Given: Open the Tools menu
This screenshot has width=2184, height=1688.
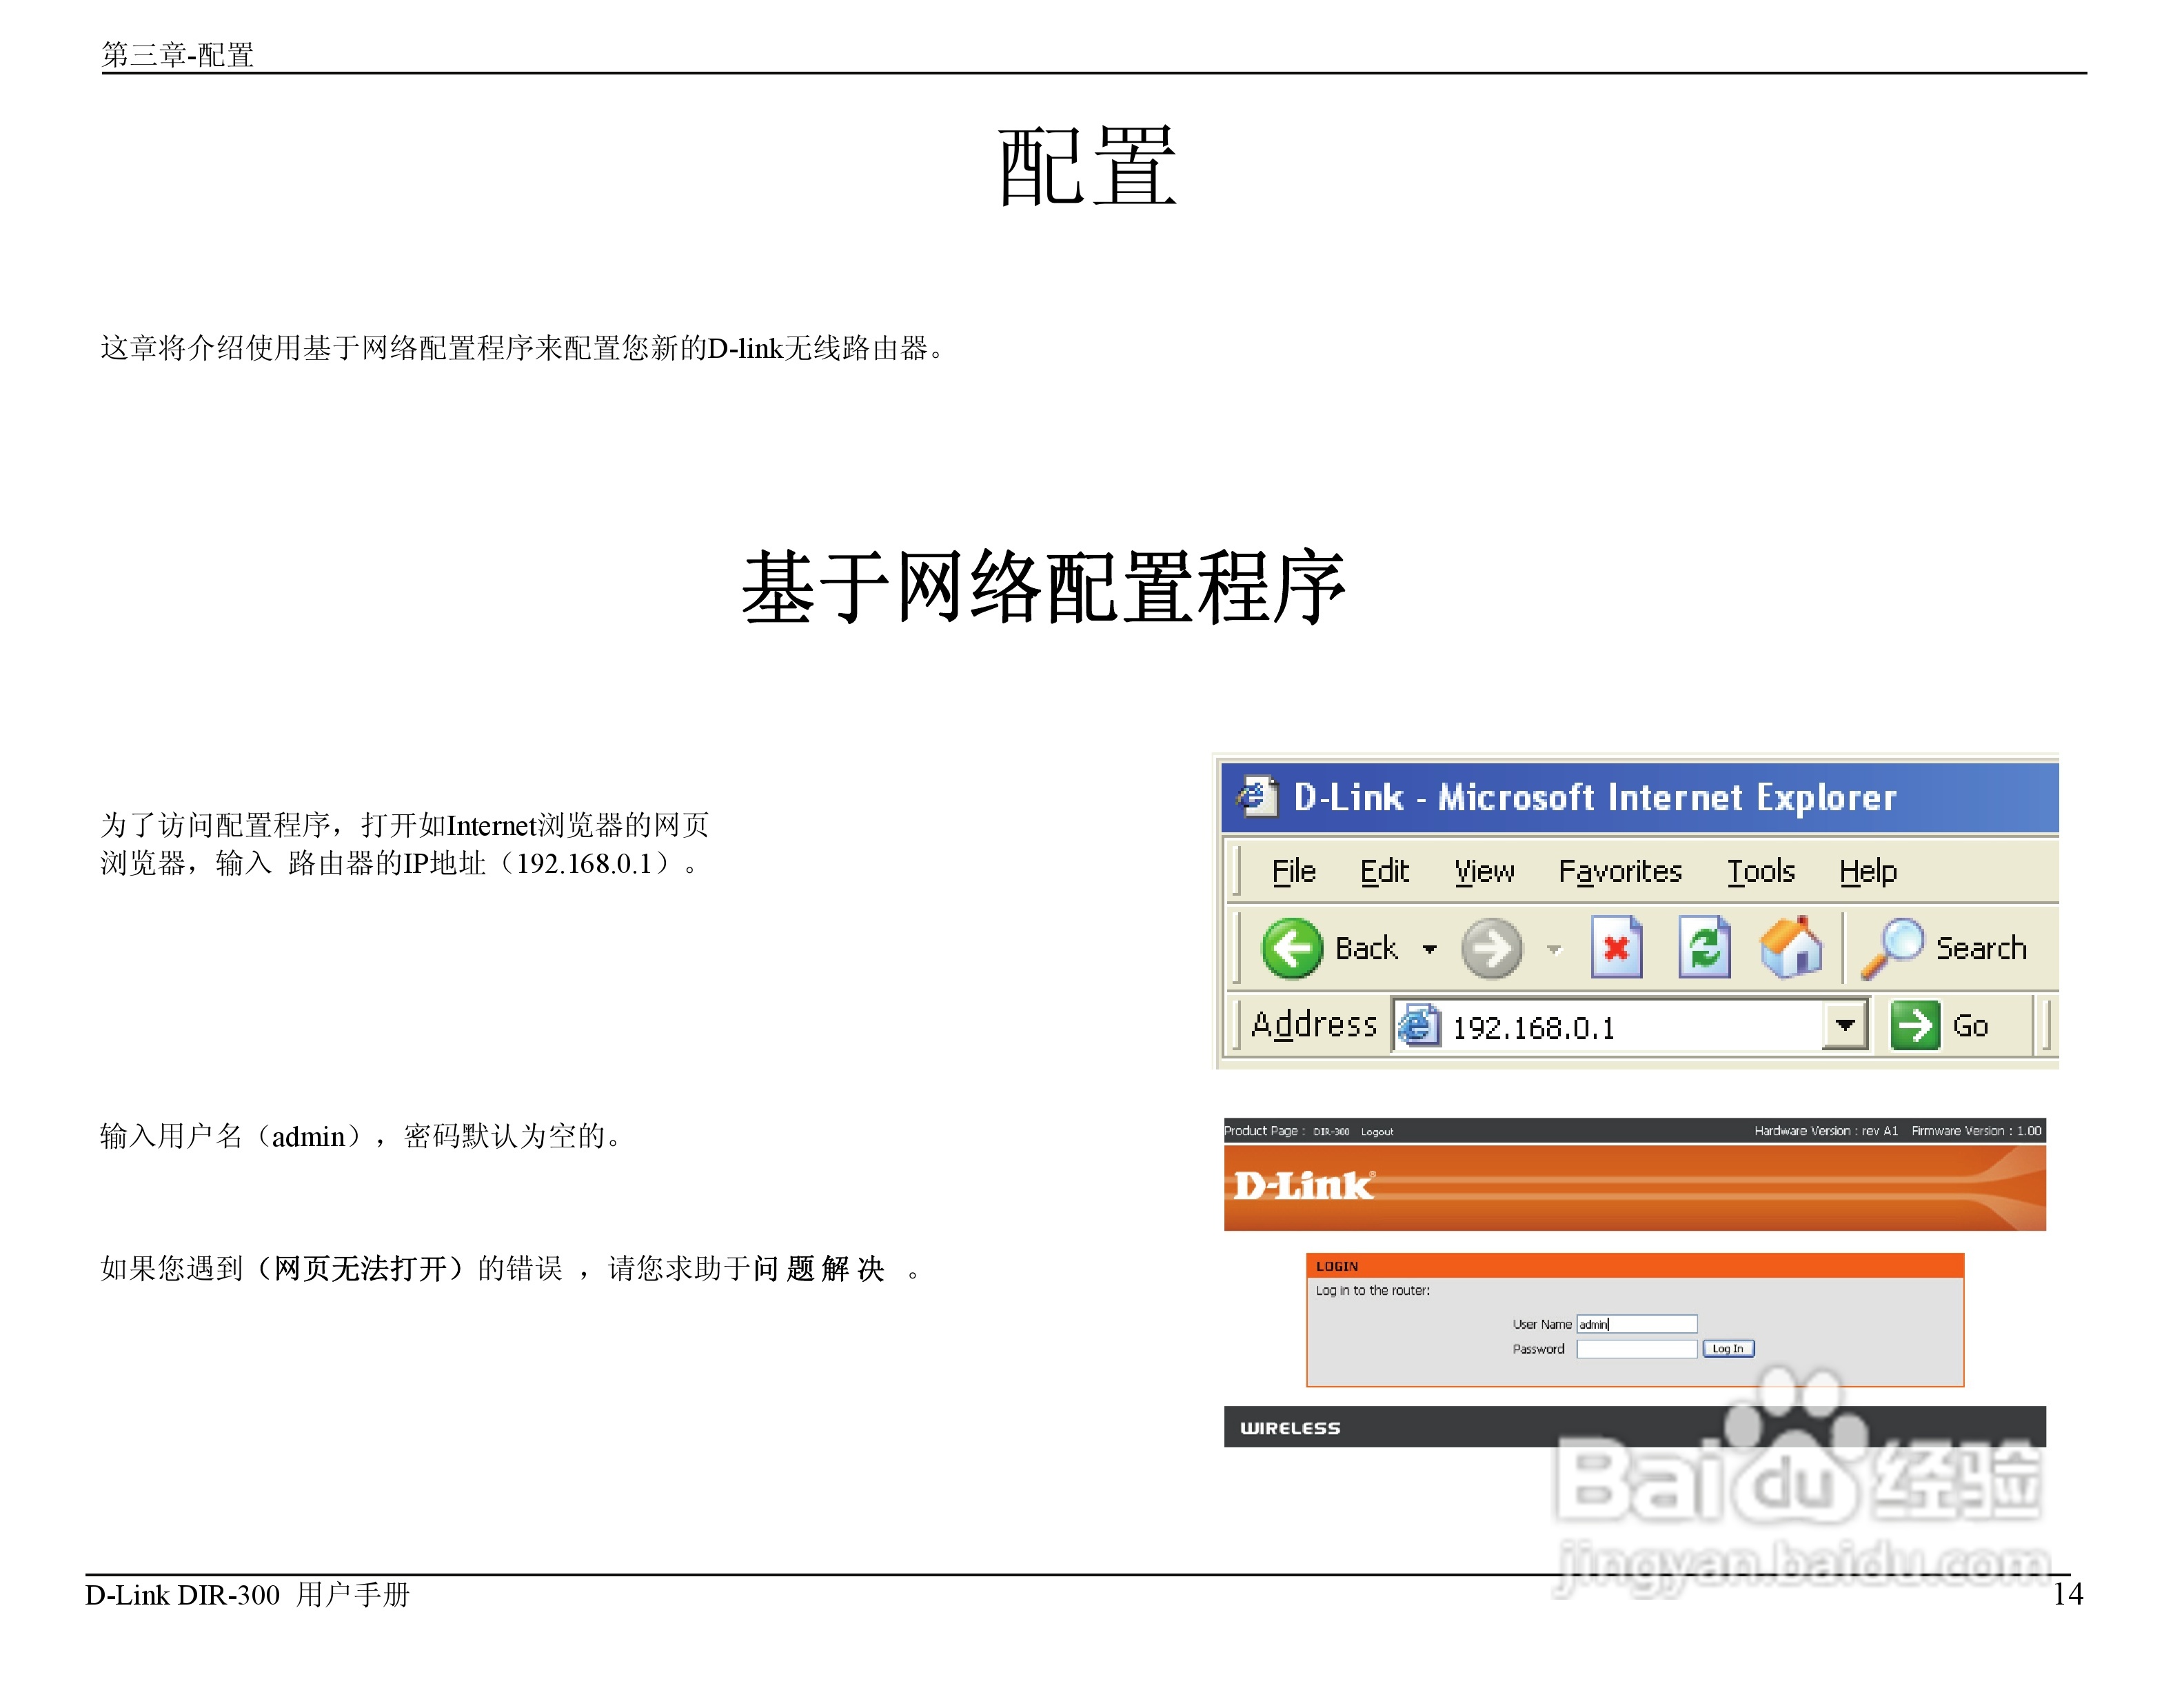Looking at the screenshot, I should tap(1761, 871).
